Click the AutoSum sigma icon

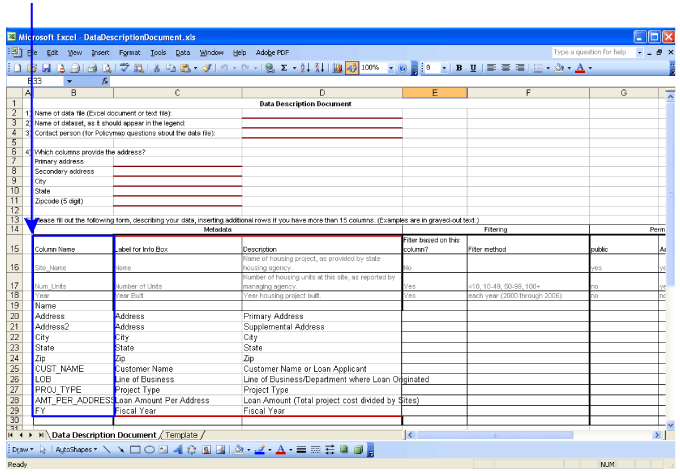point(284,68)
